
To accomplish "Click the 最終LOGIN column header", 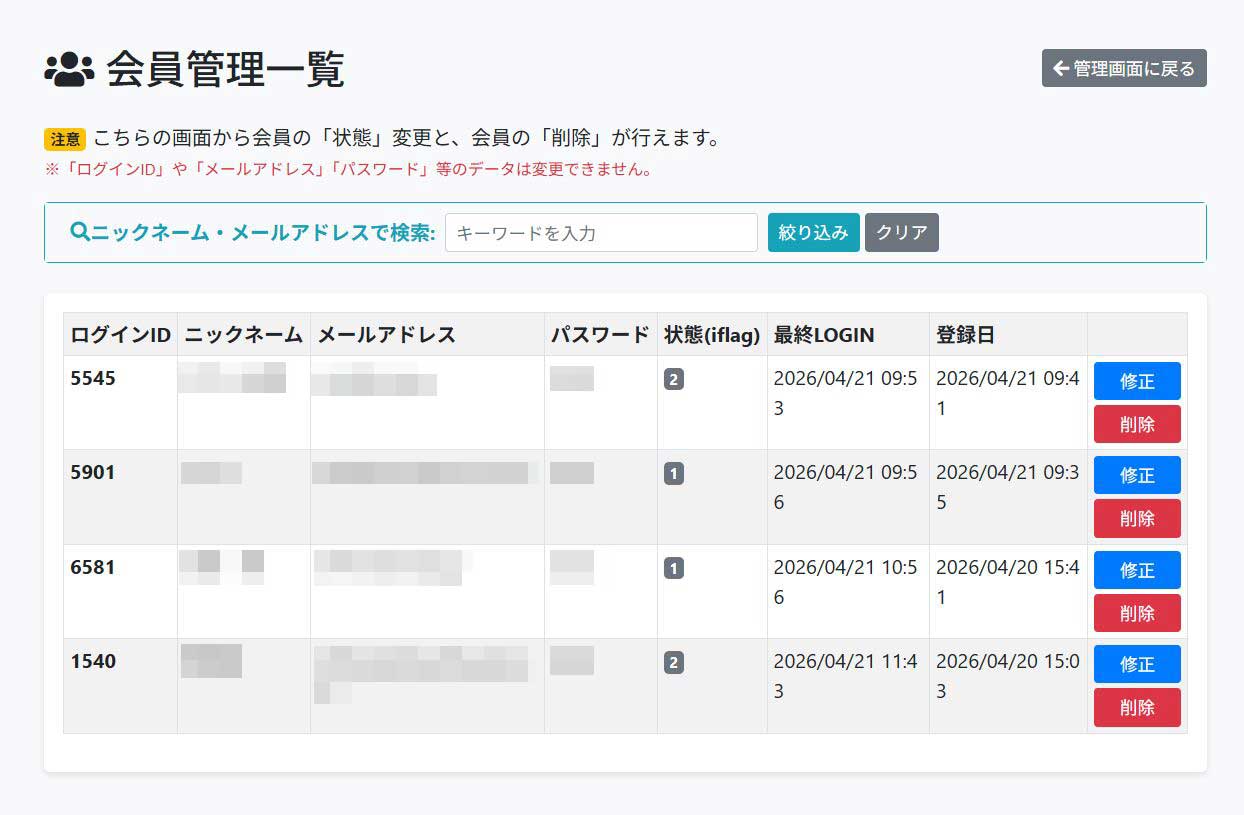I will [x=824, y=335].
